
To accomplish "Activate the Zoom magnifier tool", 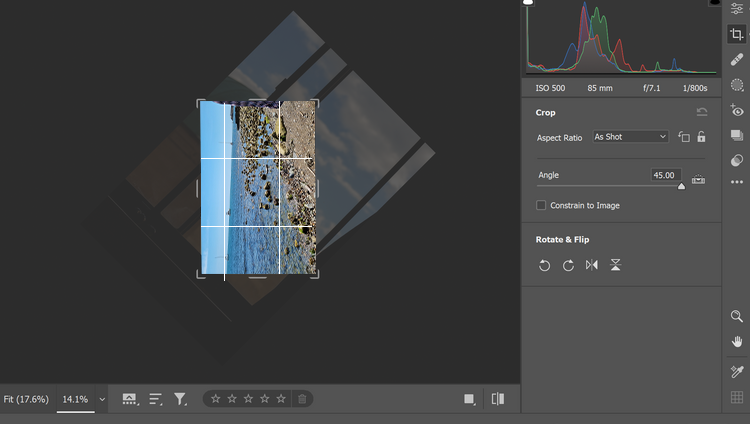I will tap(737, 316).
